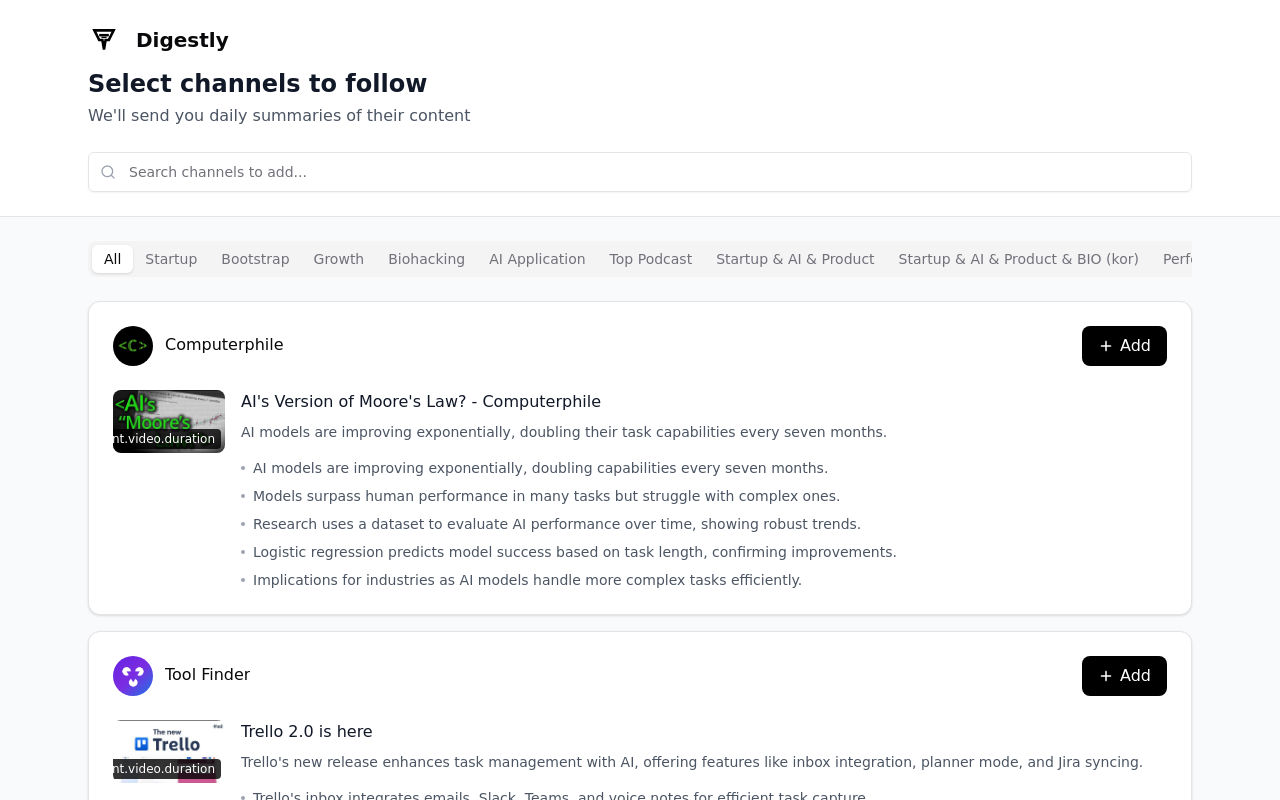The width and height of the screenshot is (1280, 800).
Task: Open the AI's Moore's Law video thumbnail
Action: tap(169, 421)
